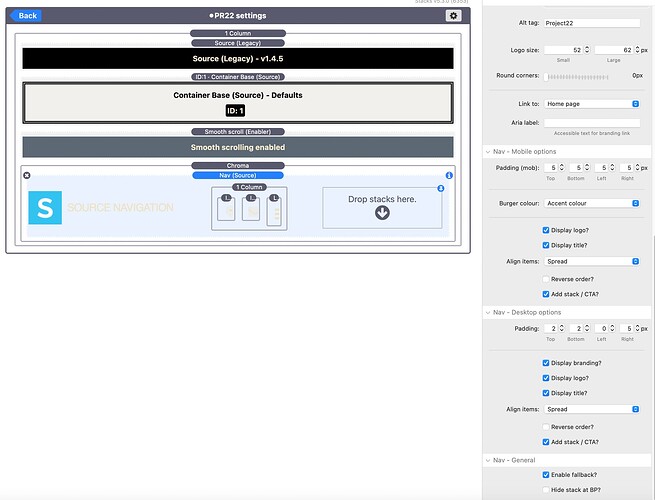Select the middle column icon in the Nav stack
This screenshot has width=655, height=500.
pos(250,208)
